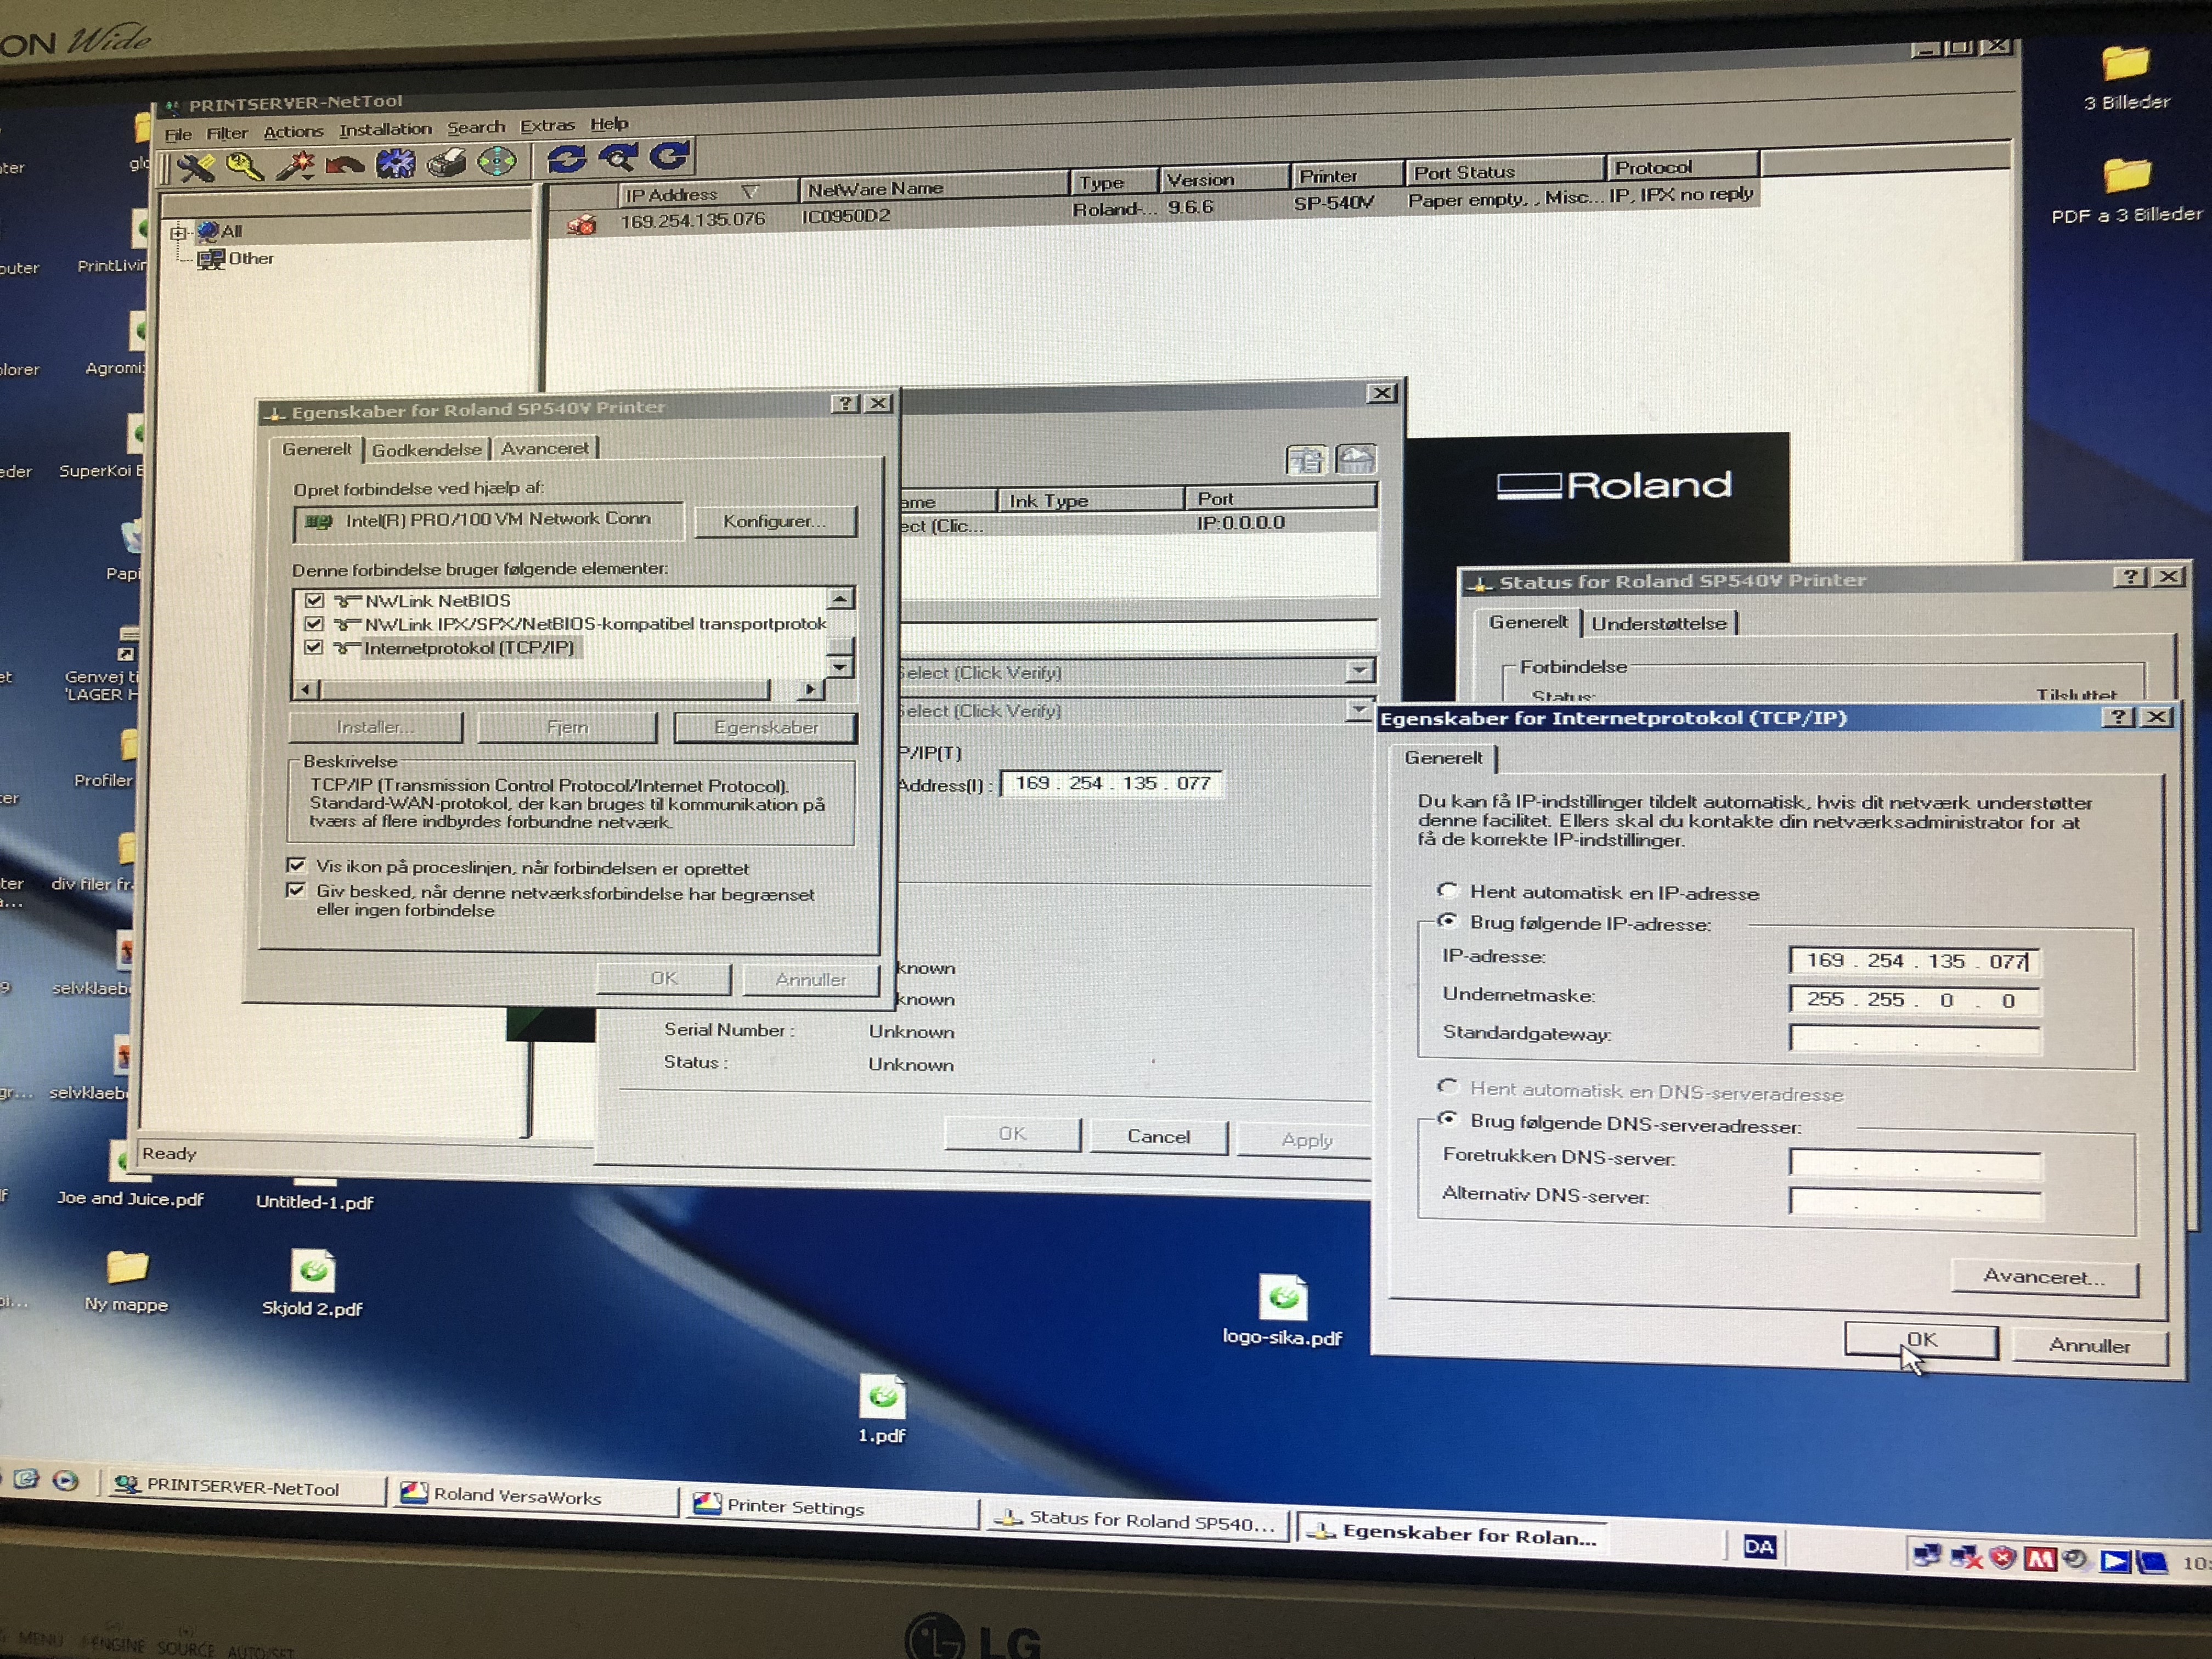
Task: Click the protocol list horizontal scroll-right arrow
Action: click(x=810, y=689)
